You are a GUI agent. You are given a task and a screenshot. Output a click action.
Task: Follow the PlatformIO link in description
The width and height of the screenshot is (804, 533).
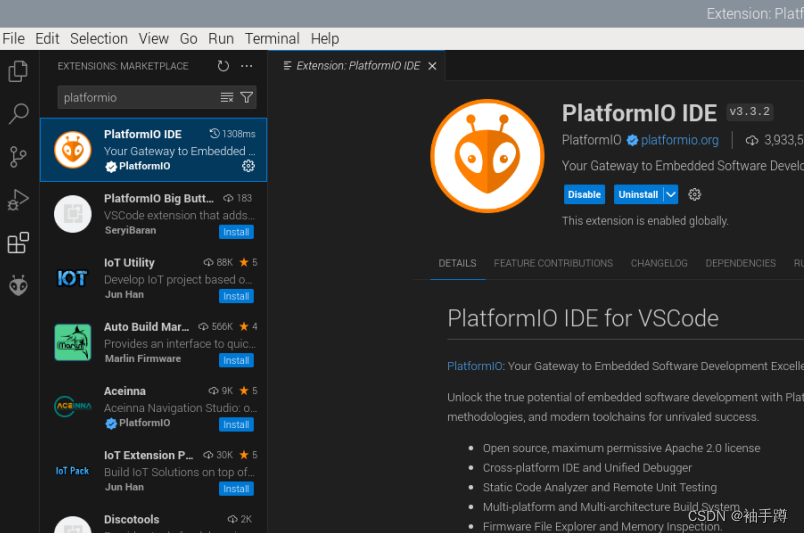coord(474,366)
